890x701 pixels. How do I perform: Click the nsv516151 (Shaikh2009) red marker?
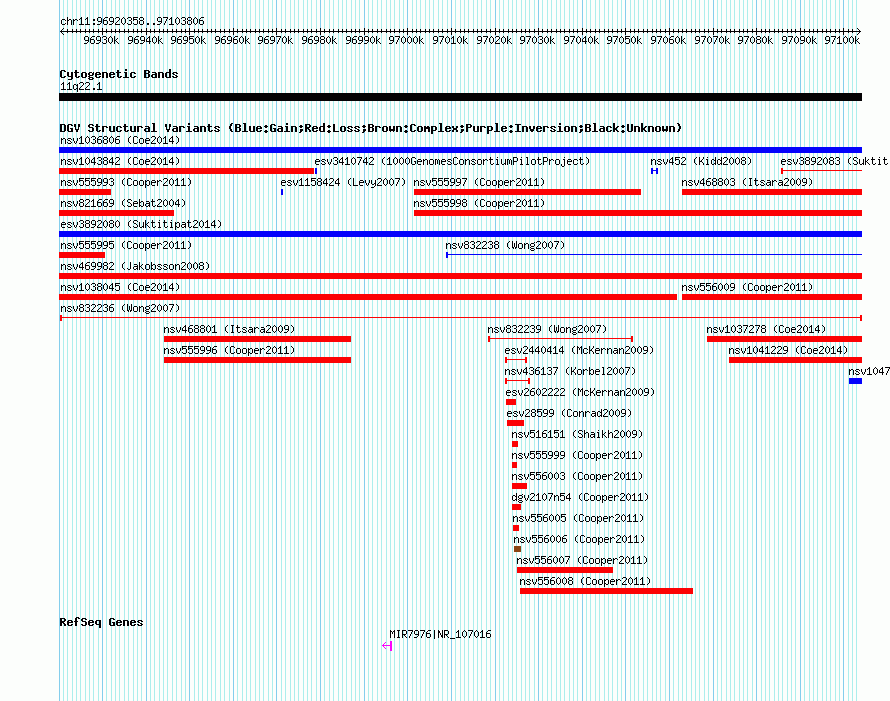(x=515, y=444)
